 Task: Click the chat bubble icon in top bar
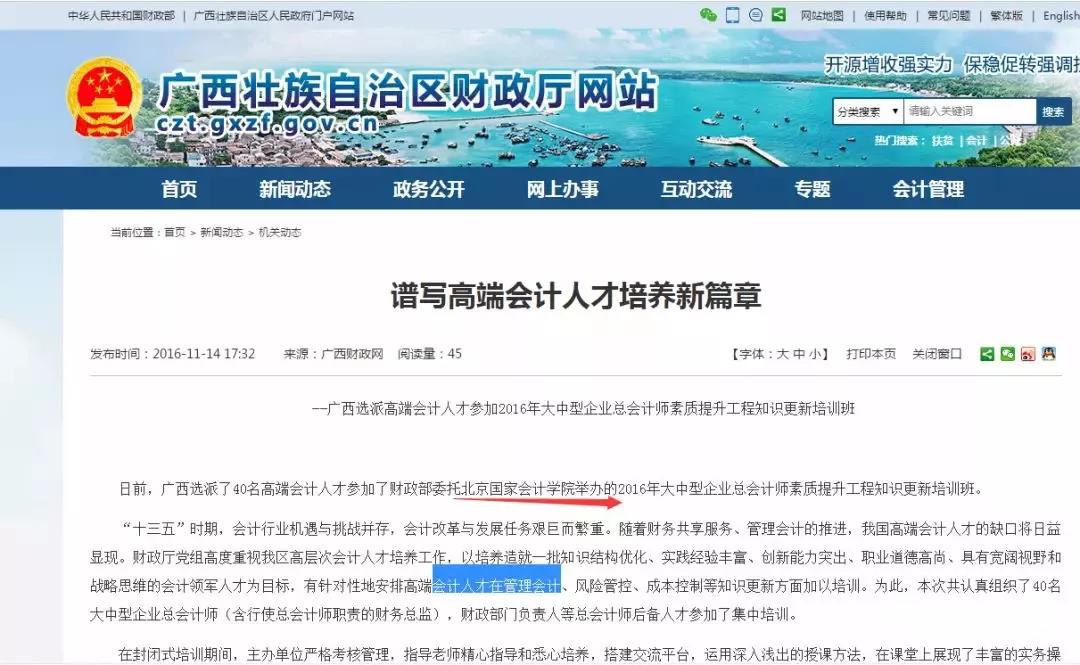[x=756, y=14]
